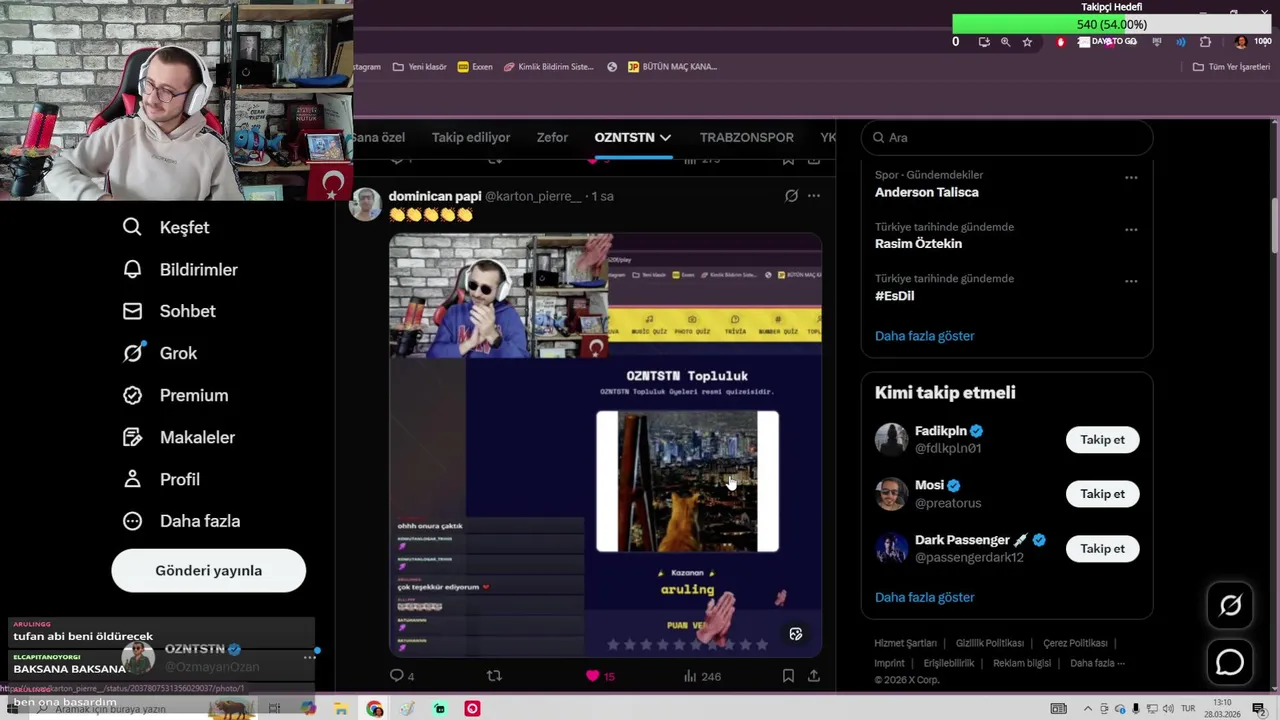1280x720 pixels.
Task: Click the Grok slash-circle icon
Action: point(132,353)
